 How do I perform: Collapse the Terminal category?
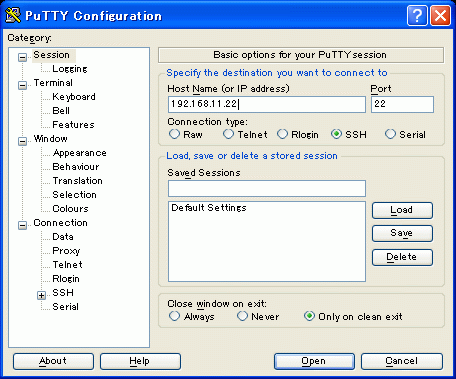(x=22, y=85)
